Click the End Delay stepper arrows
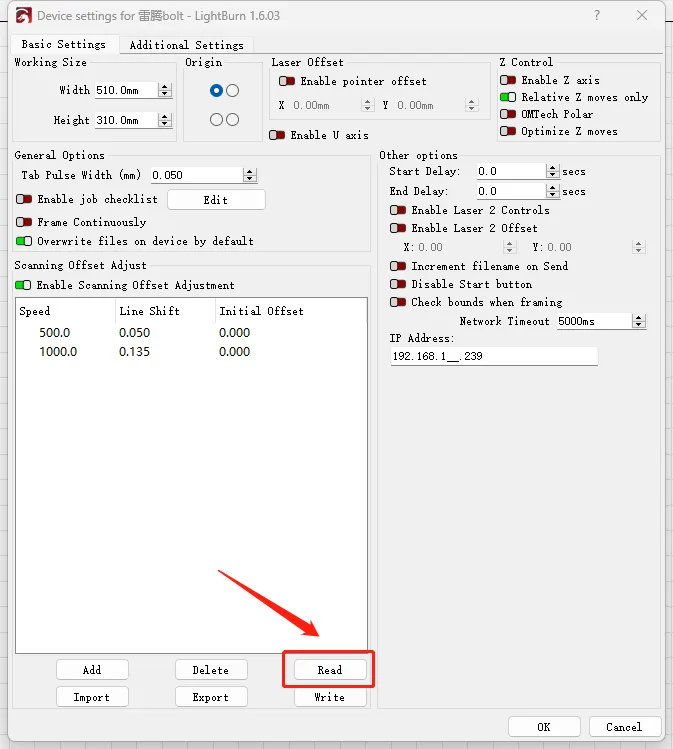This screenshot has width=673, height=749. [x=553, y=191]
